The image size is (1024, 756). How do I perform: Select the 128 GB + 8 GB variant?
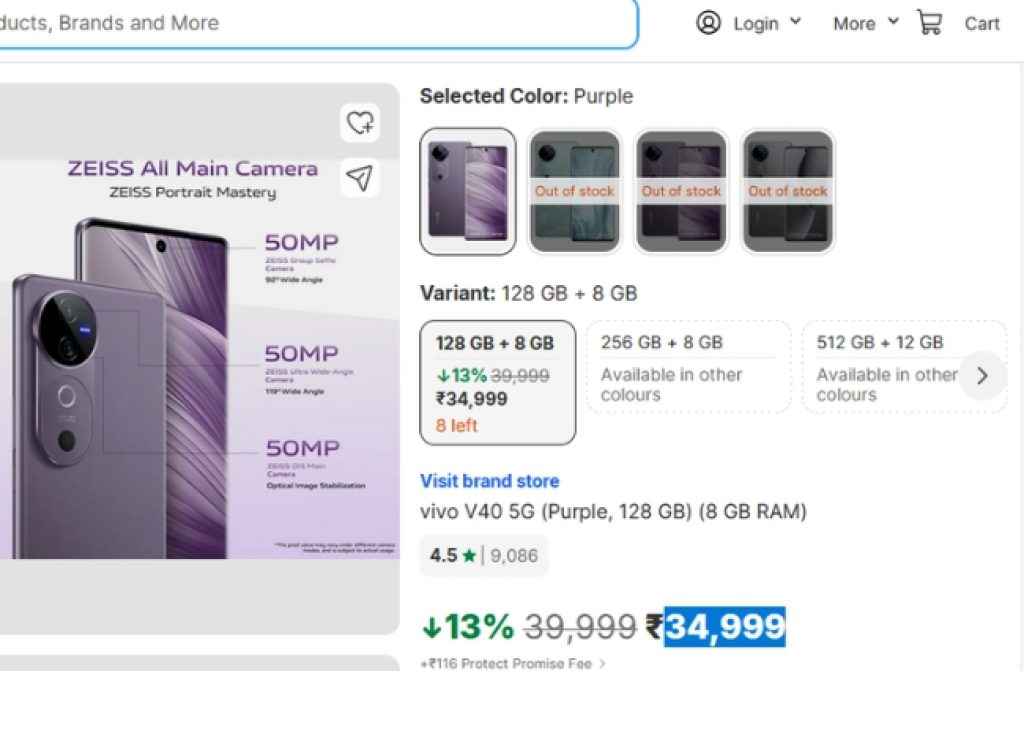coord(498,382)
